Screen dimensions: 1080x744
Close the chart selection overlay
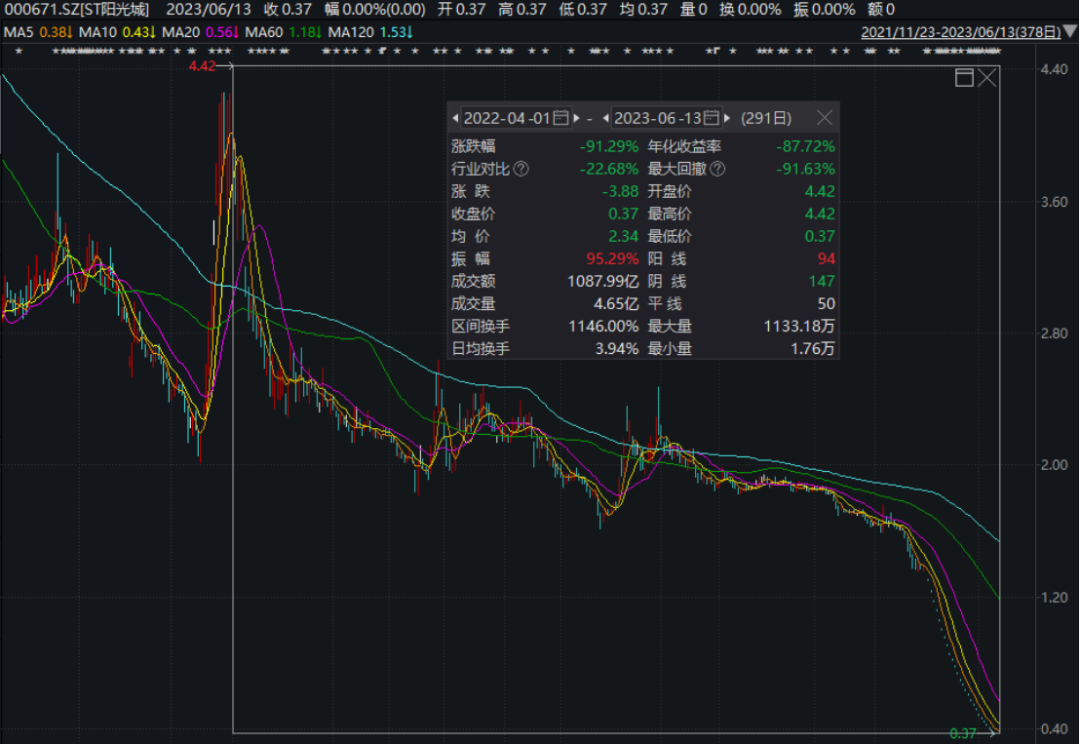point(988,78)
